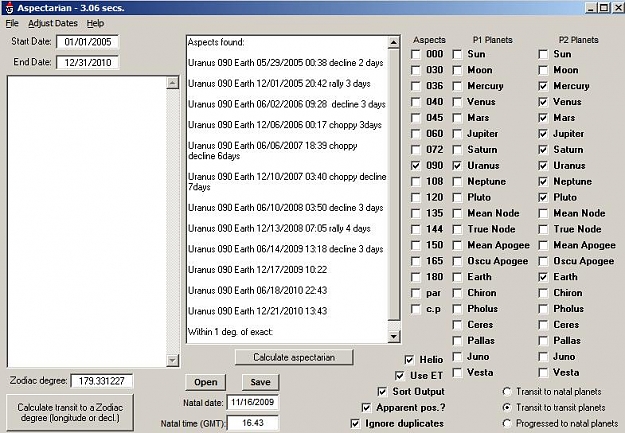Check Jupiter under P1 Planets
Viewport: 625px width, 433px height.
pyautogui.click(x=457, y=134)
